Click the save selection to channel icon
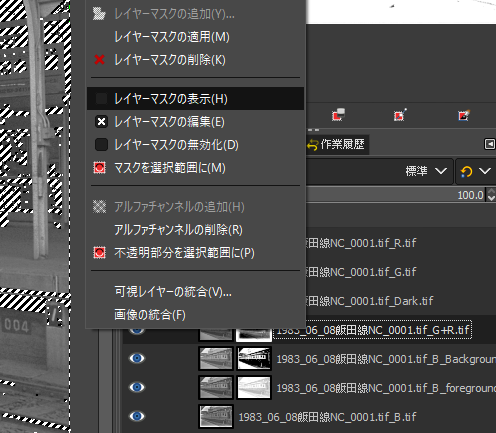 pyautogui.click(x=338, y=115)
